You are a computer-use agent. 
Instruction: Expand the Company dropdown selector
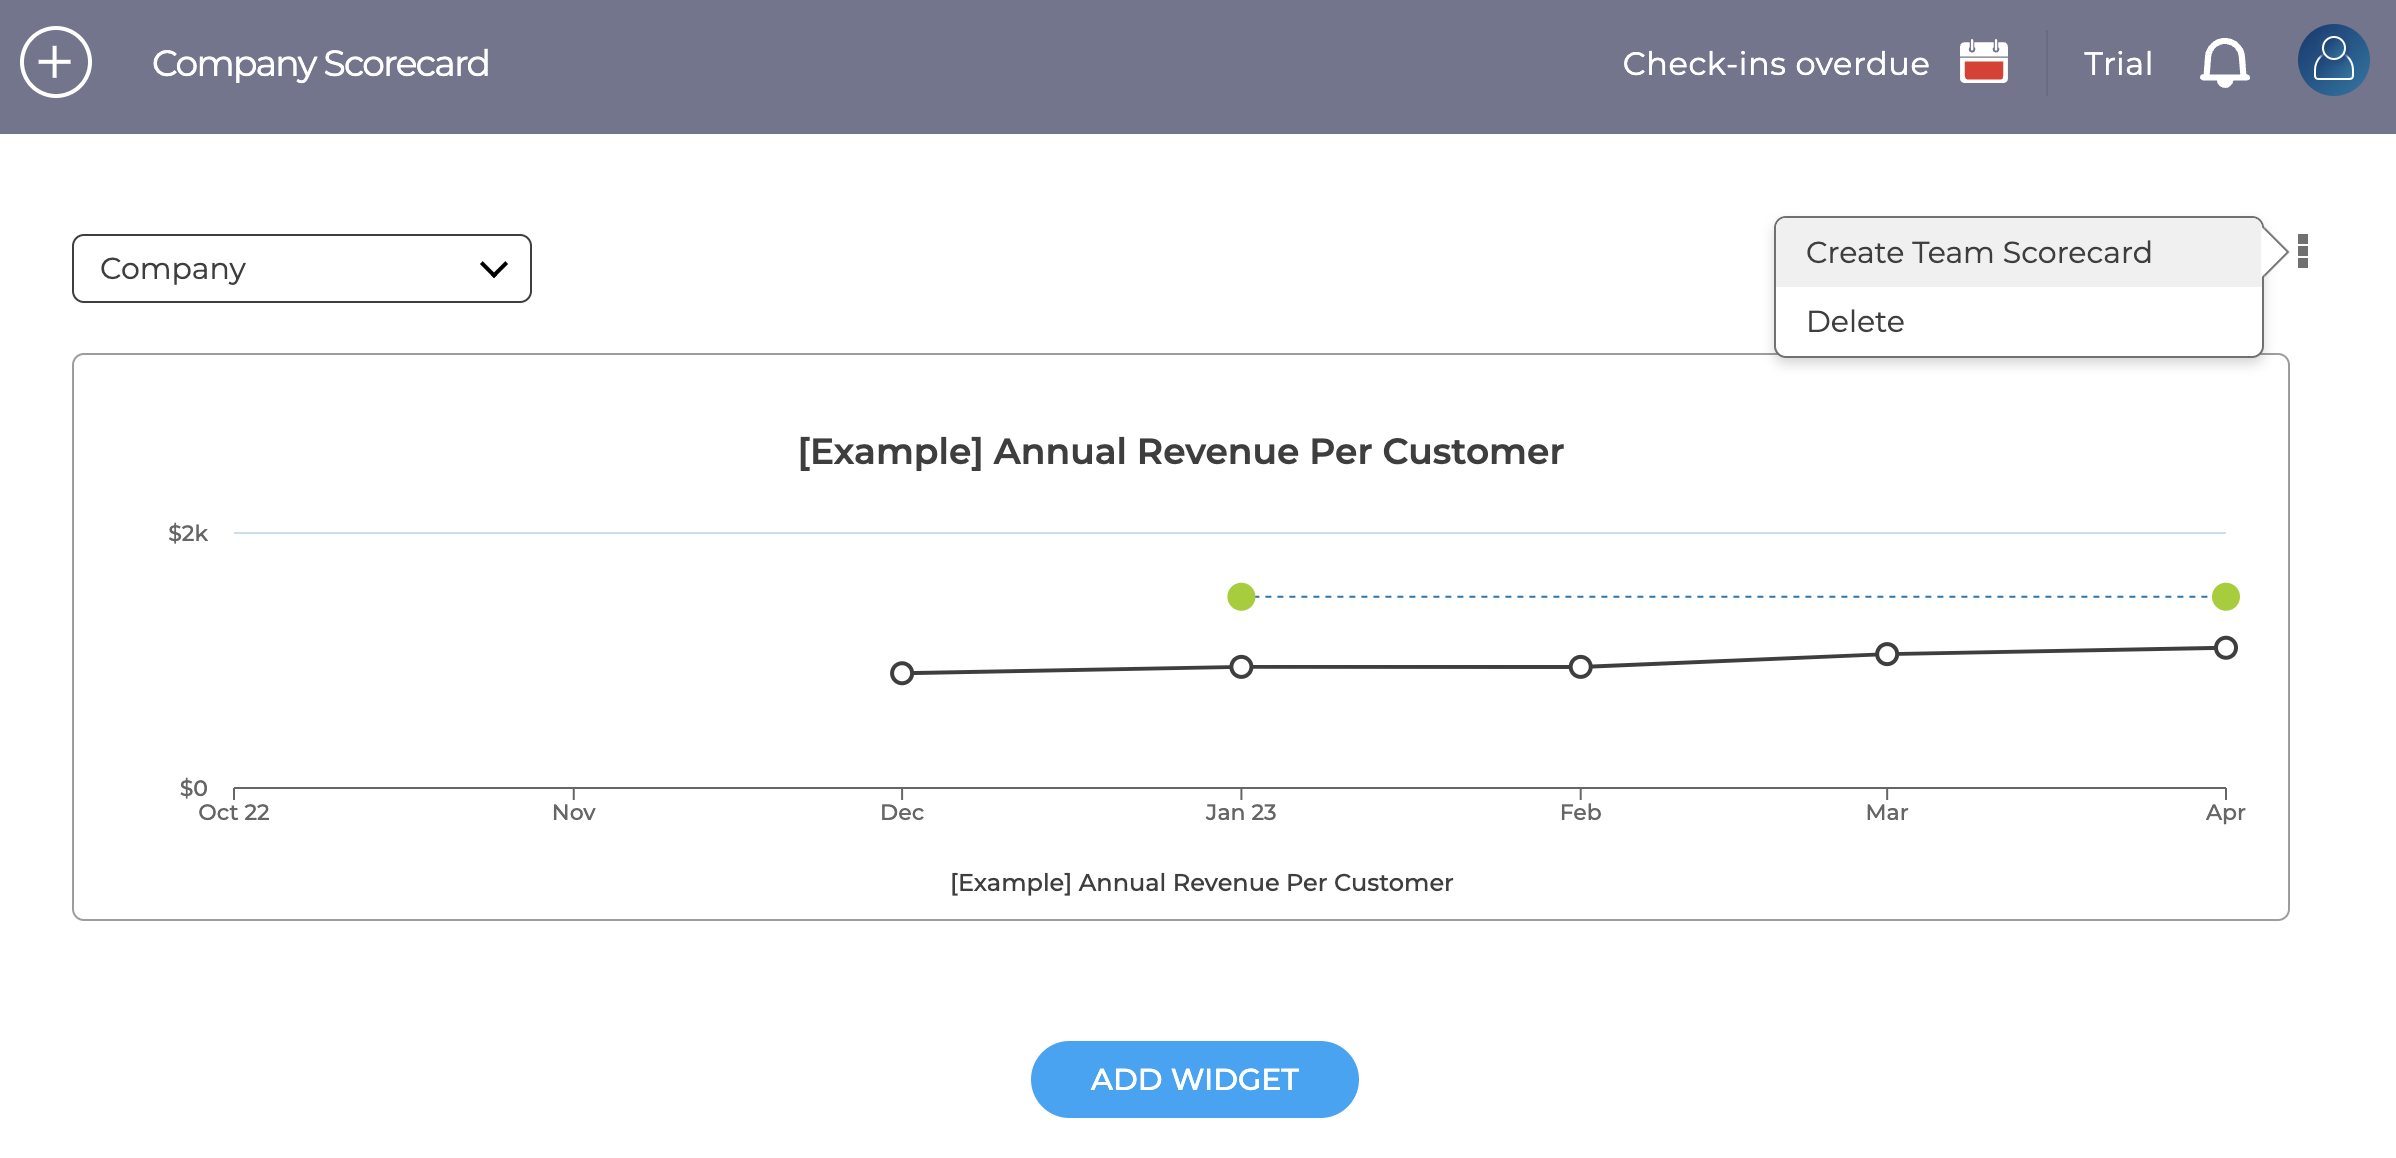(x=302, y=268)
